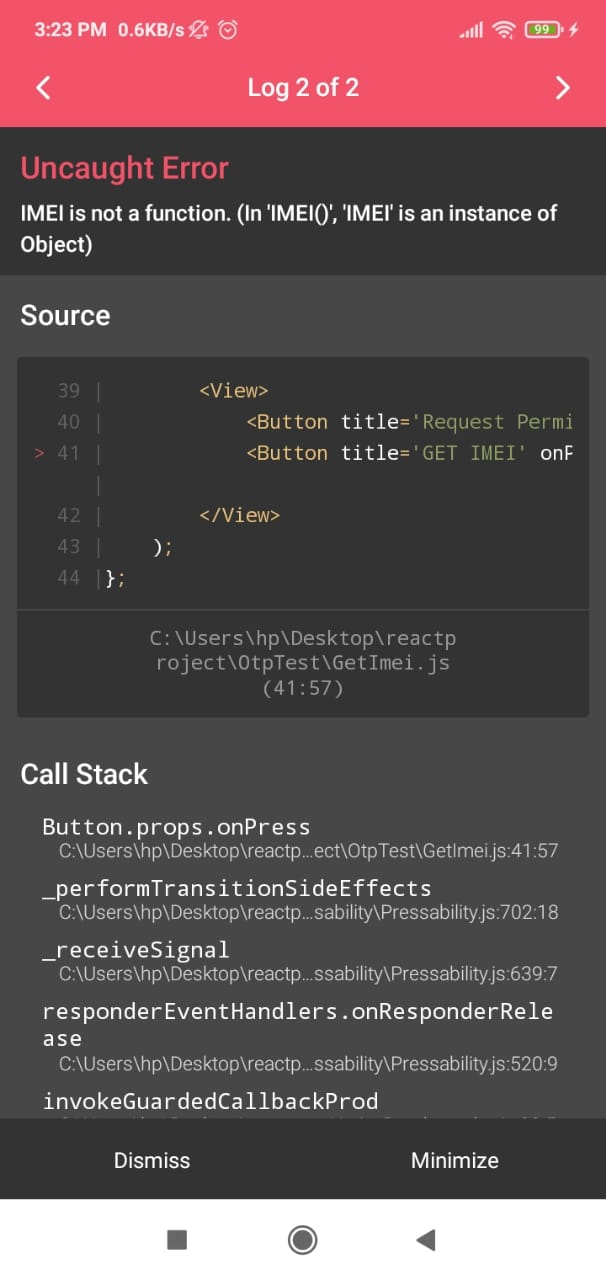Tap the Wi-Fi icon in status bar
This screenshot has height=1280, width=606.
pos(505,30)
